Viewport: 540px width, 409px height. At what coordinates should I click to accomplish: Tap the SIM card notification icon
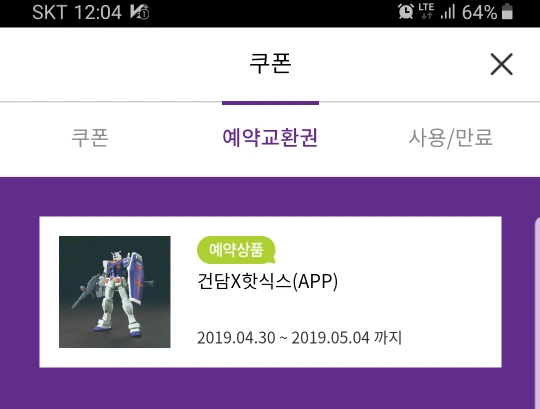[x=139, y=12]
